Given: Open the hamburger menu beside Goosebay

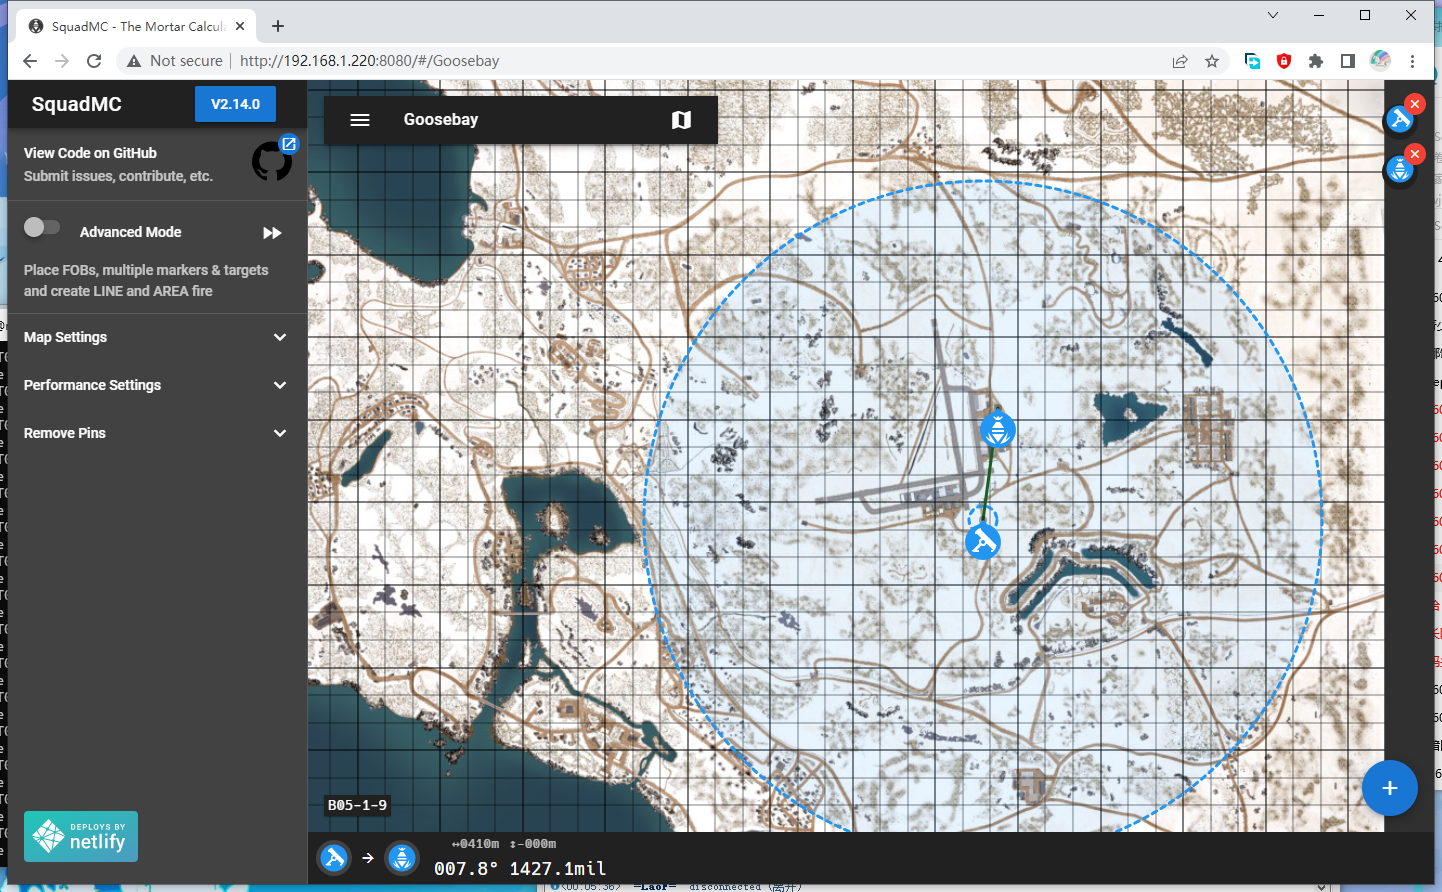Looking at the screenshot, I should 360,120.
